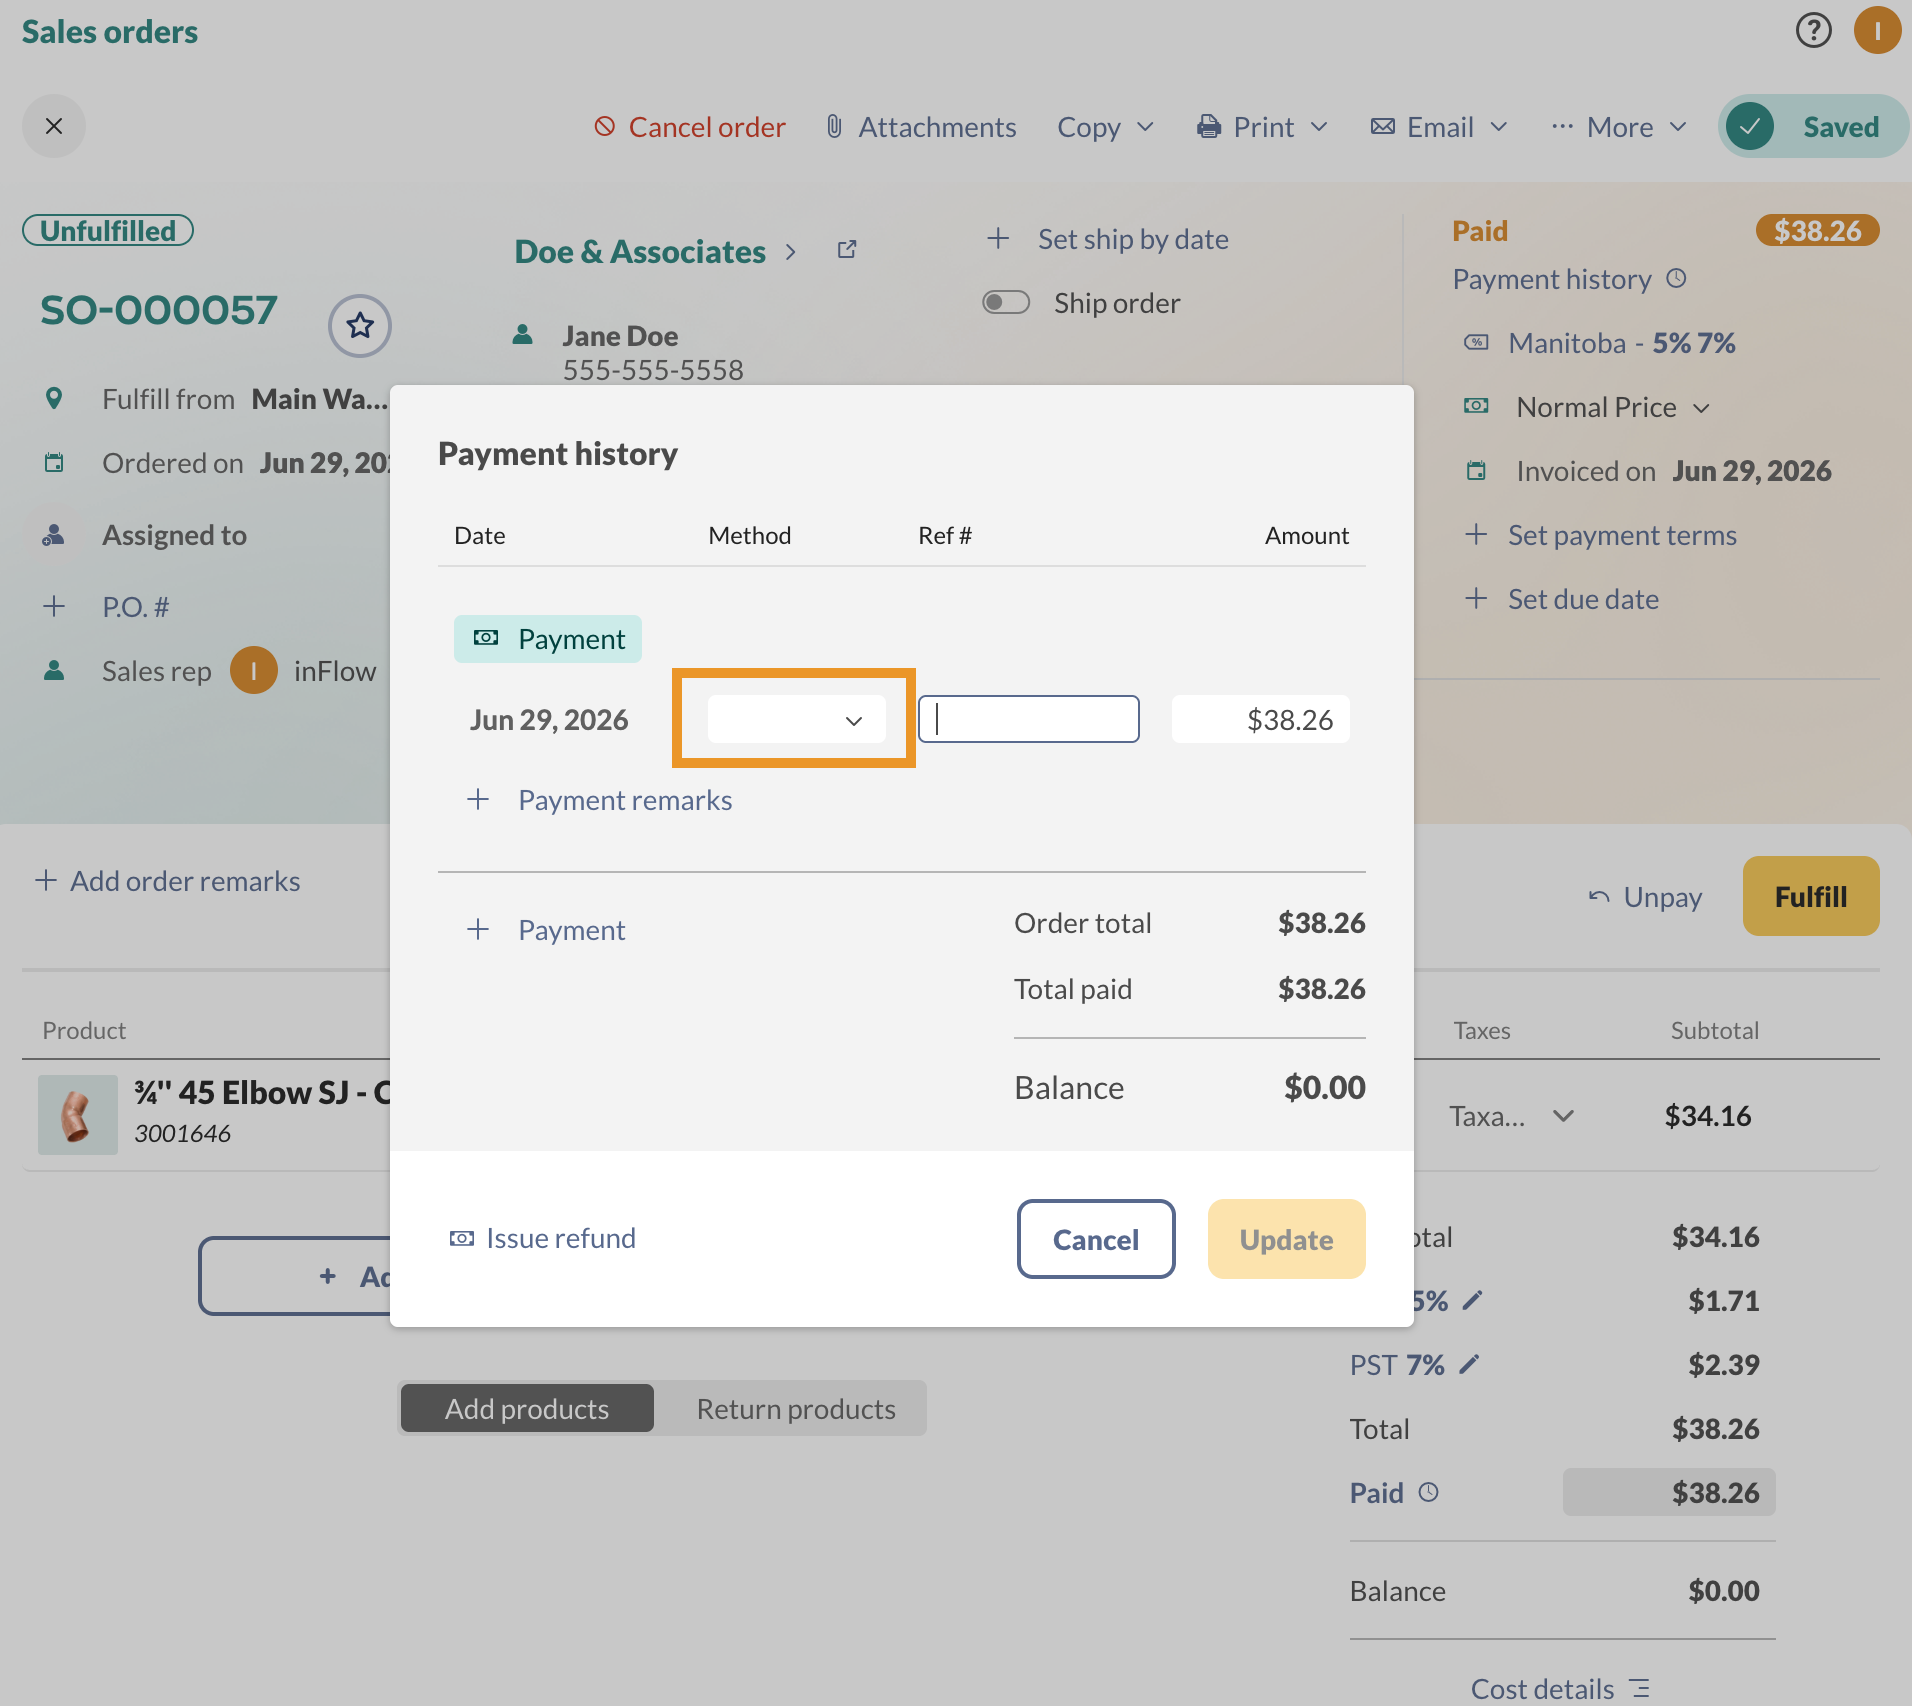Click Cancel in payment history dialog
1912x1706 pixels.
(1096, 1239)
